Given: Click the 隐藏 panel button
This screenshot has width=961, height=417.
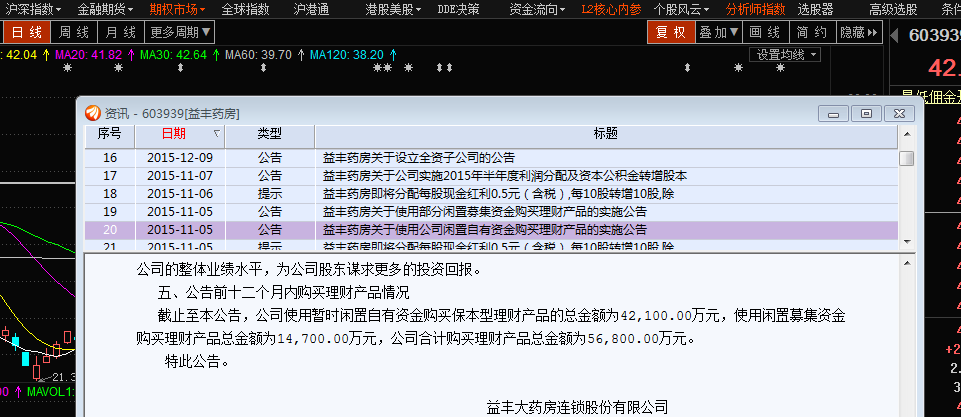Looking at the screenshot, I should [x=859, y=33].
